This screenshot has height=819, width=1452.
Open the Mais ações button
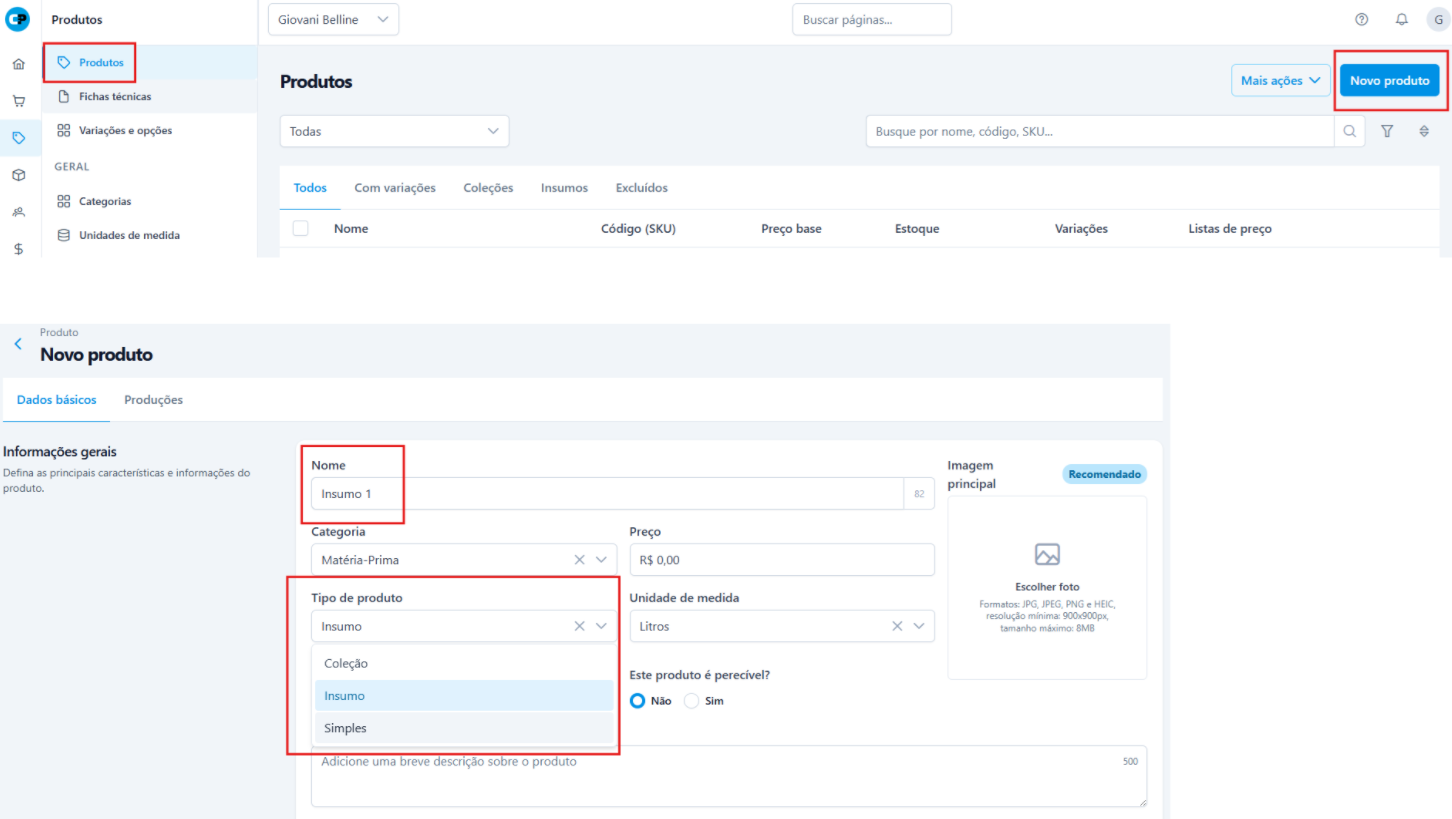click(1280, 81)
